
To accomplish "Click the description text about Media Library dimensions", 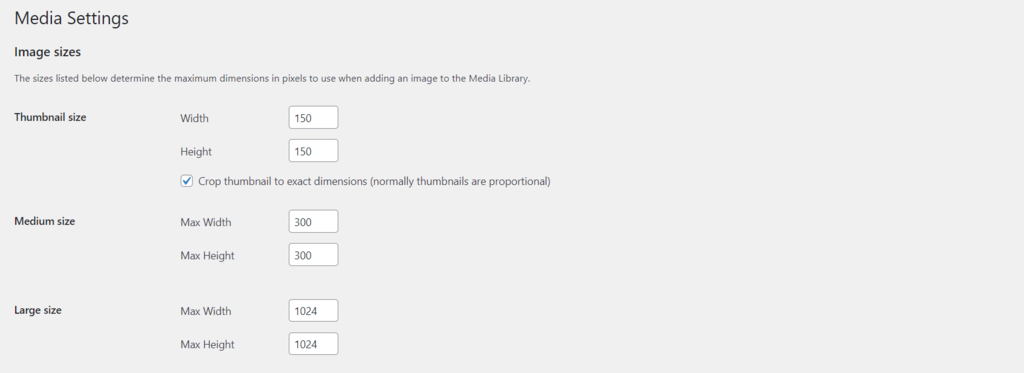I will point(272,79).
